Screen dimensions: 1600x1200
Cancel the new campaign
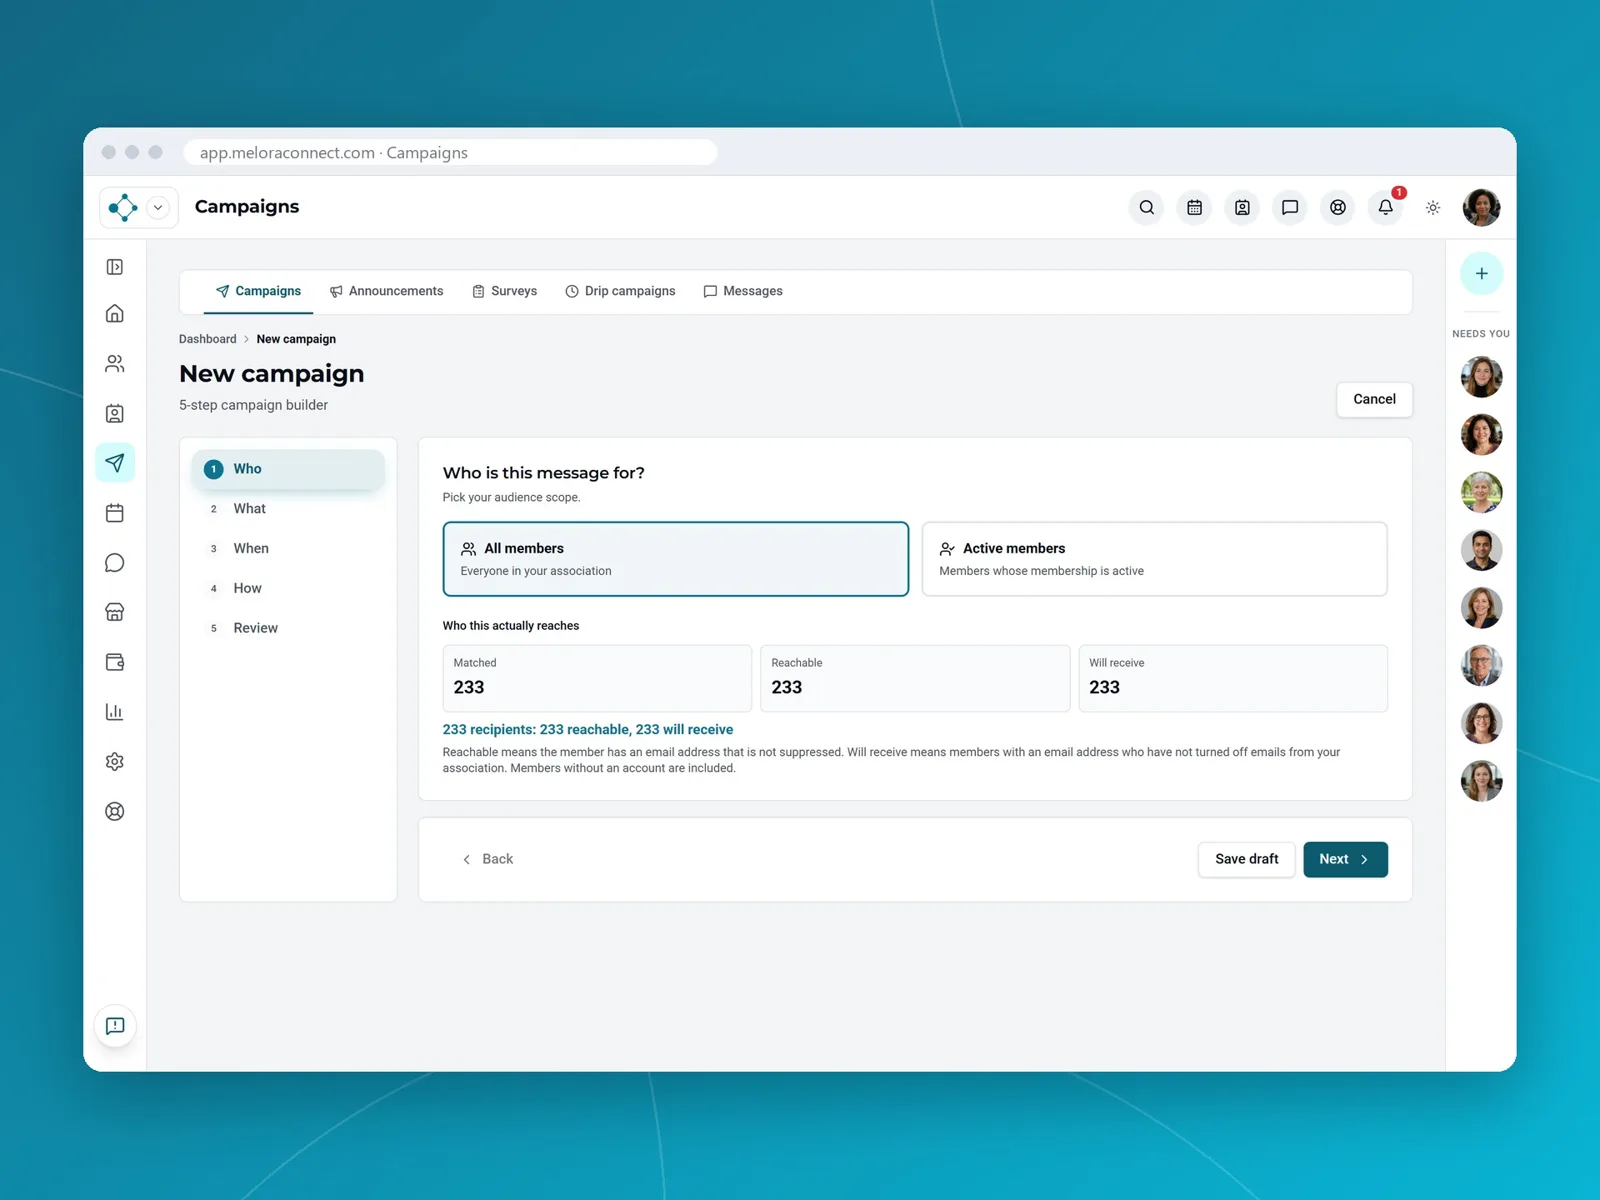[x=1374, y=399]
